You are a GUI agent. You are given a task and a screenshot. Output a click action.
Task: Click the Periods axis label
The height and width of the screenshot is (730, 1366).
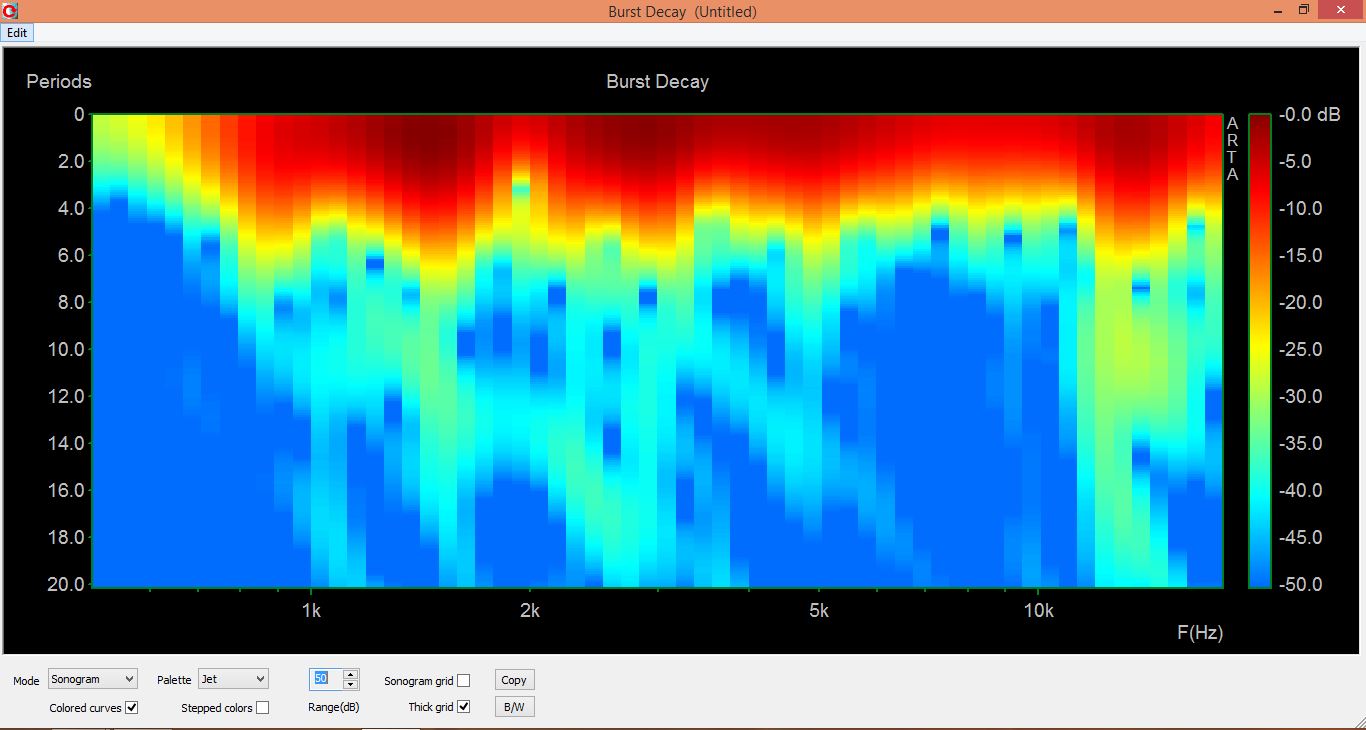coord(59,82)
